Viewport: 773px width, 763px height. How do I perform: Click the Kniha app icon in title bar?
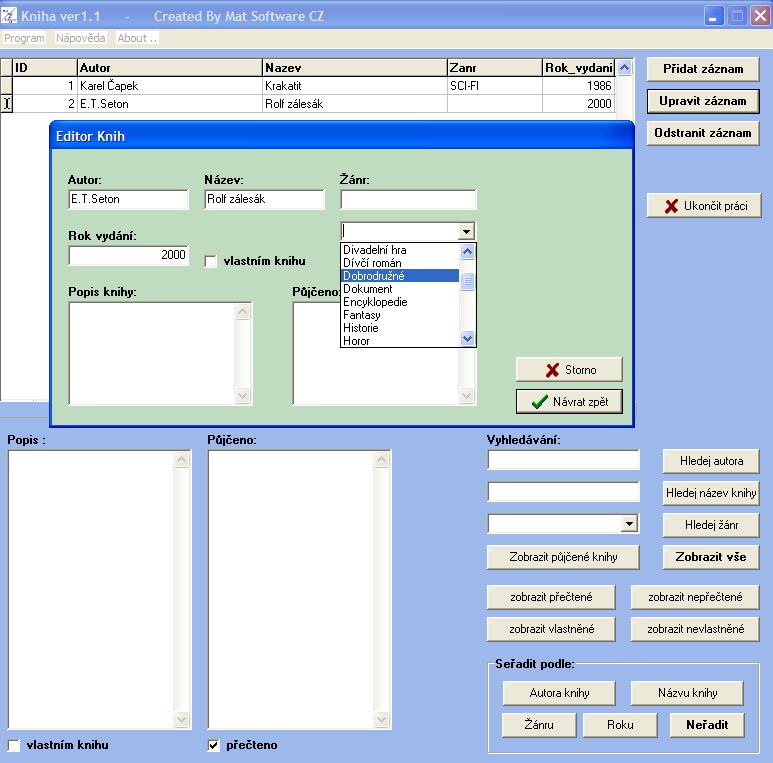[x=10, y=17]
